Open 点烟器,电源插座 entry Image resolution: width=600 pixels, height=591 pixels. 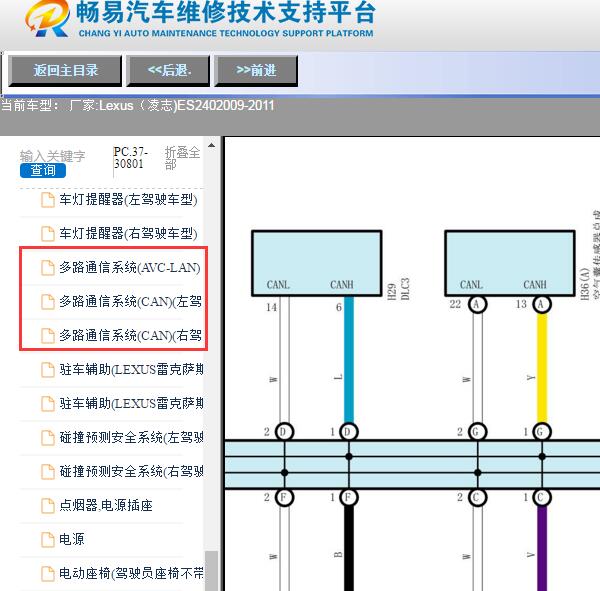tap(106, 506)
